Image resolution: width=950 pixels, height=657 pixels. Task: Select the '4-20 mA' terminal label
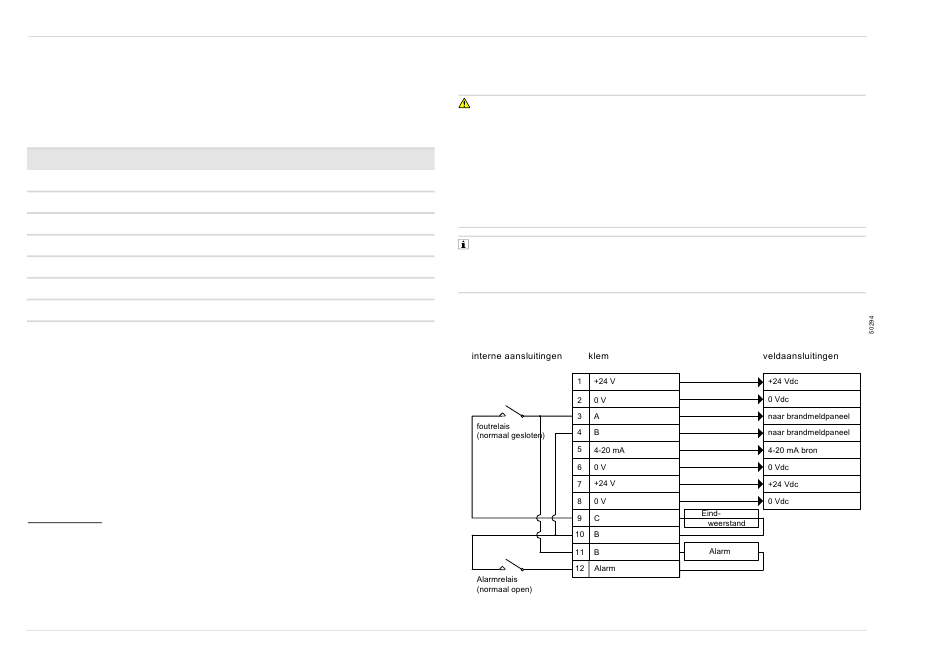(609, 450)
